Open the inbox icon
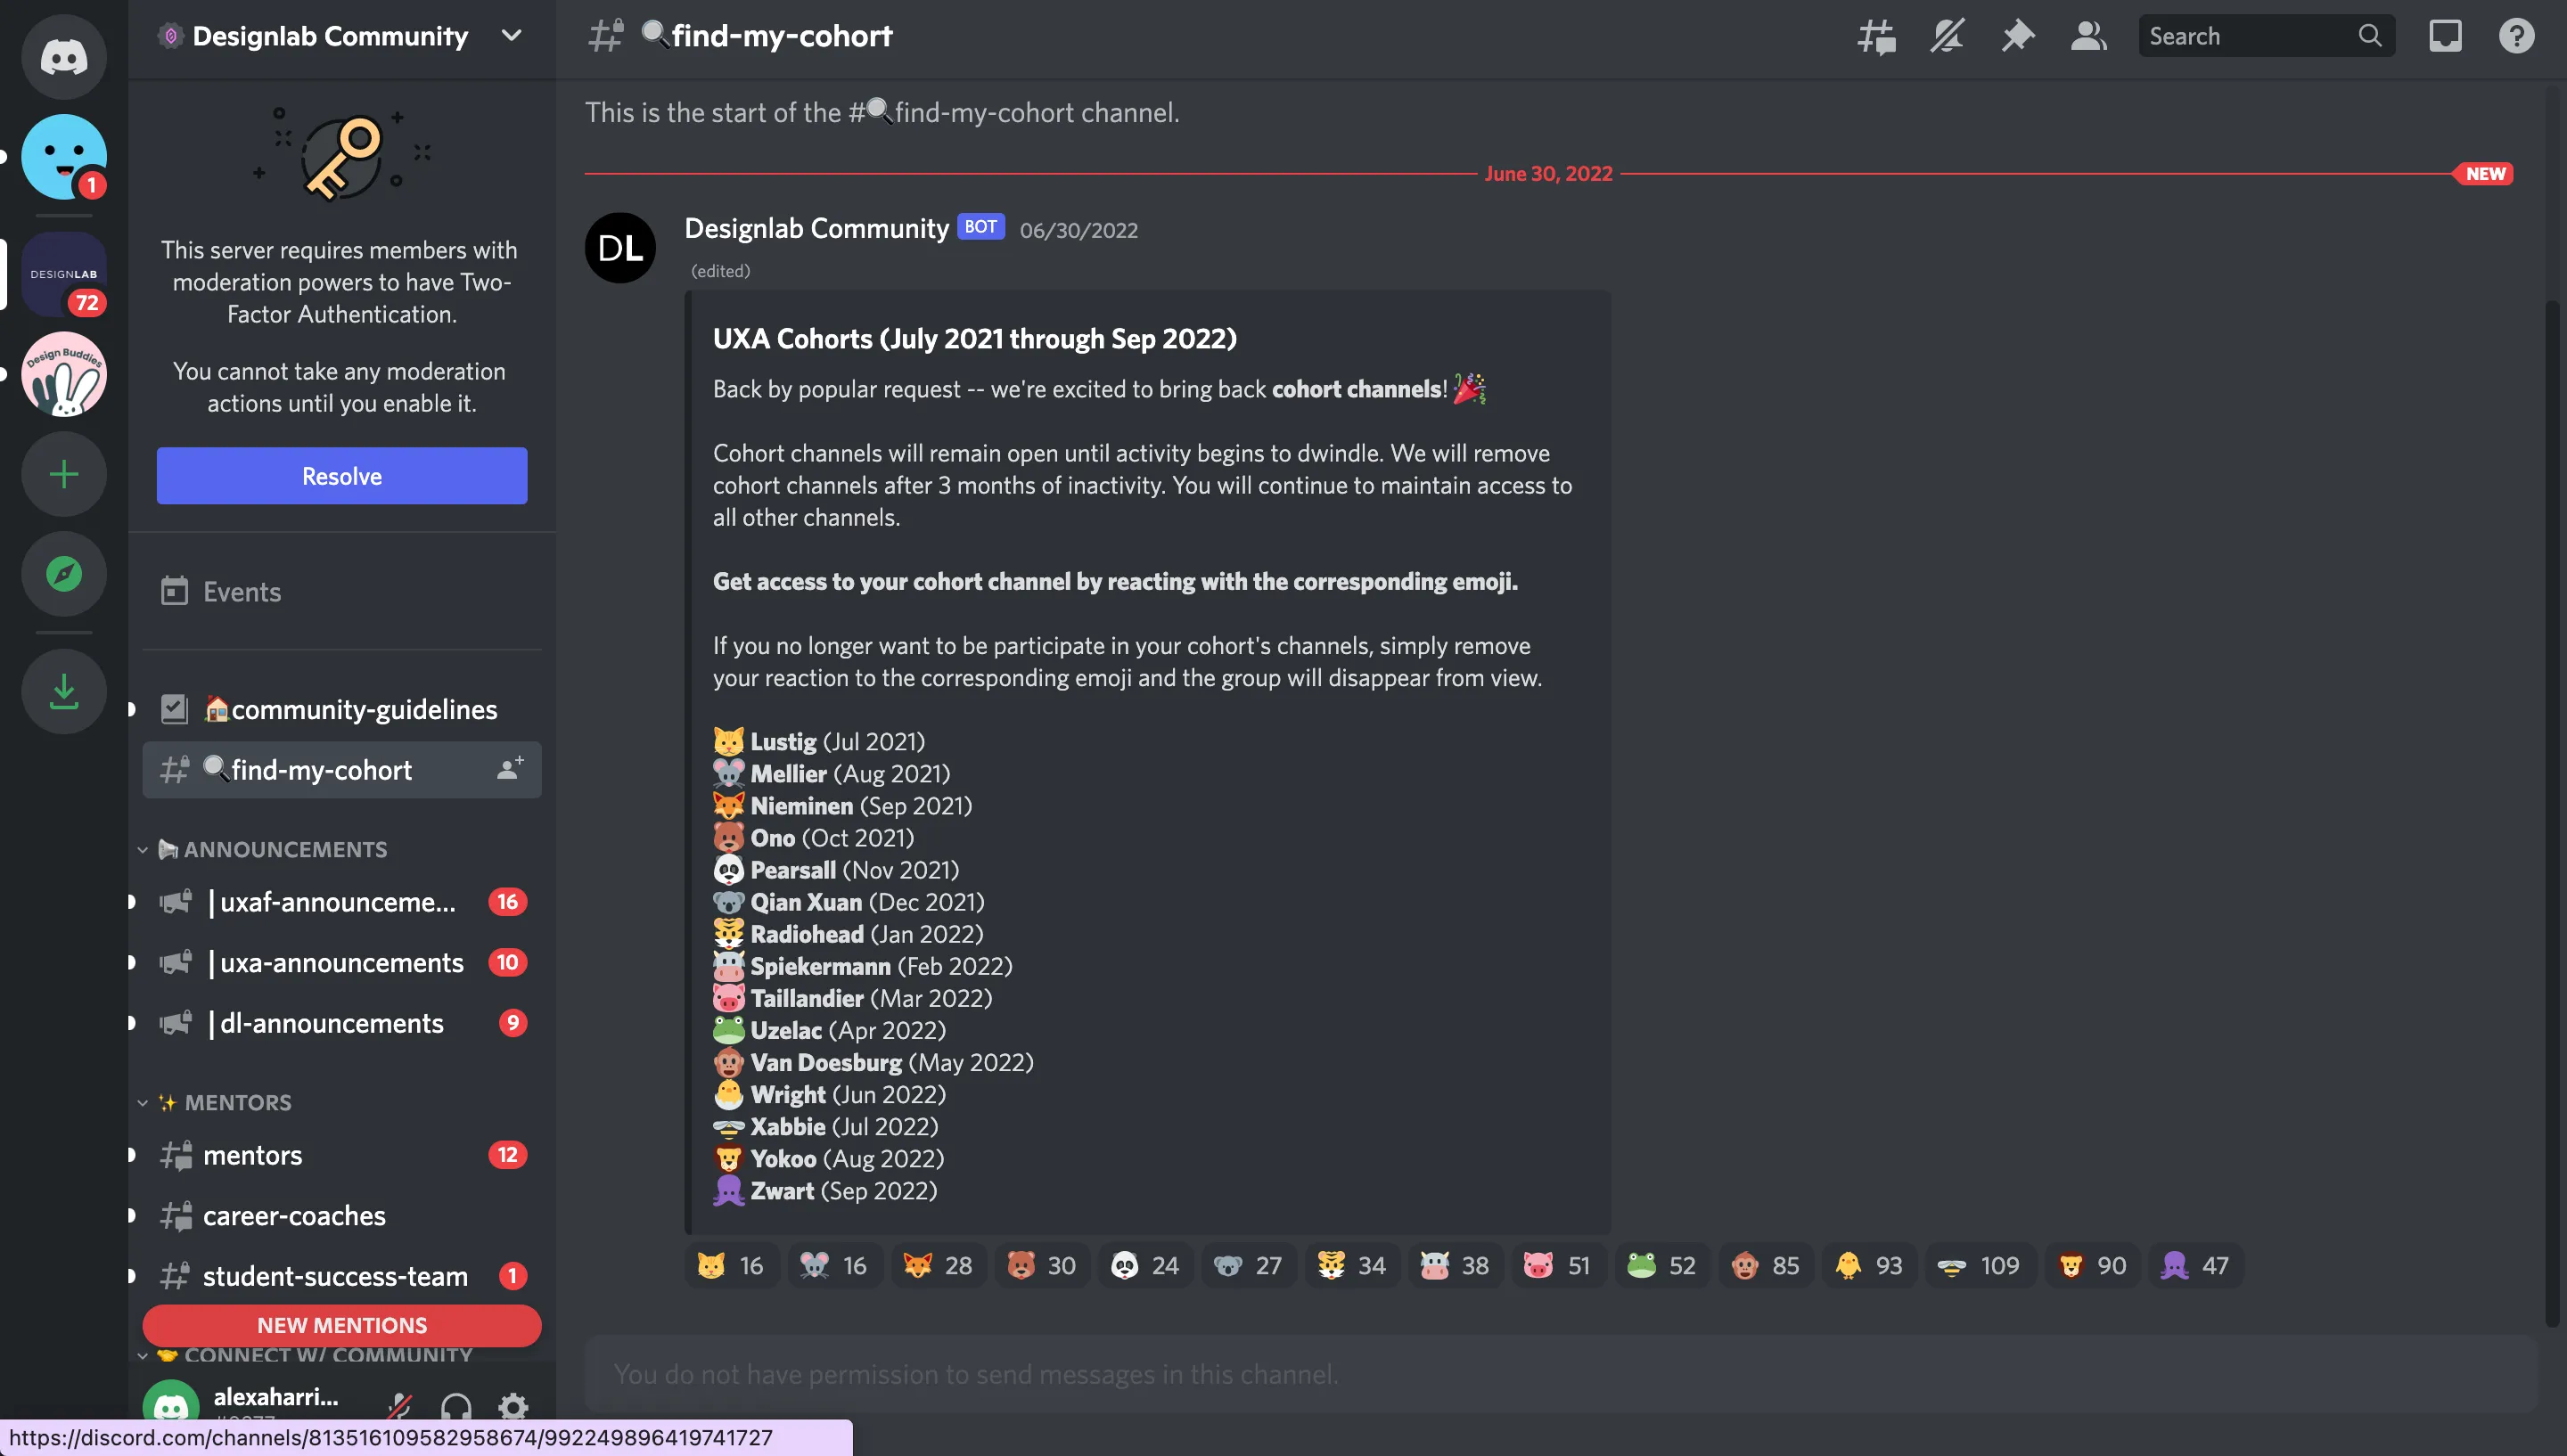Screen dimensions: 2567x1456 [x=2445, y=36]
